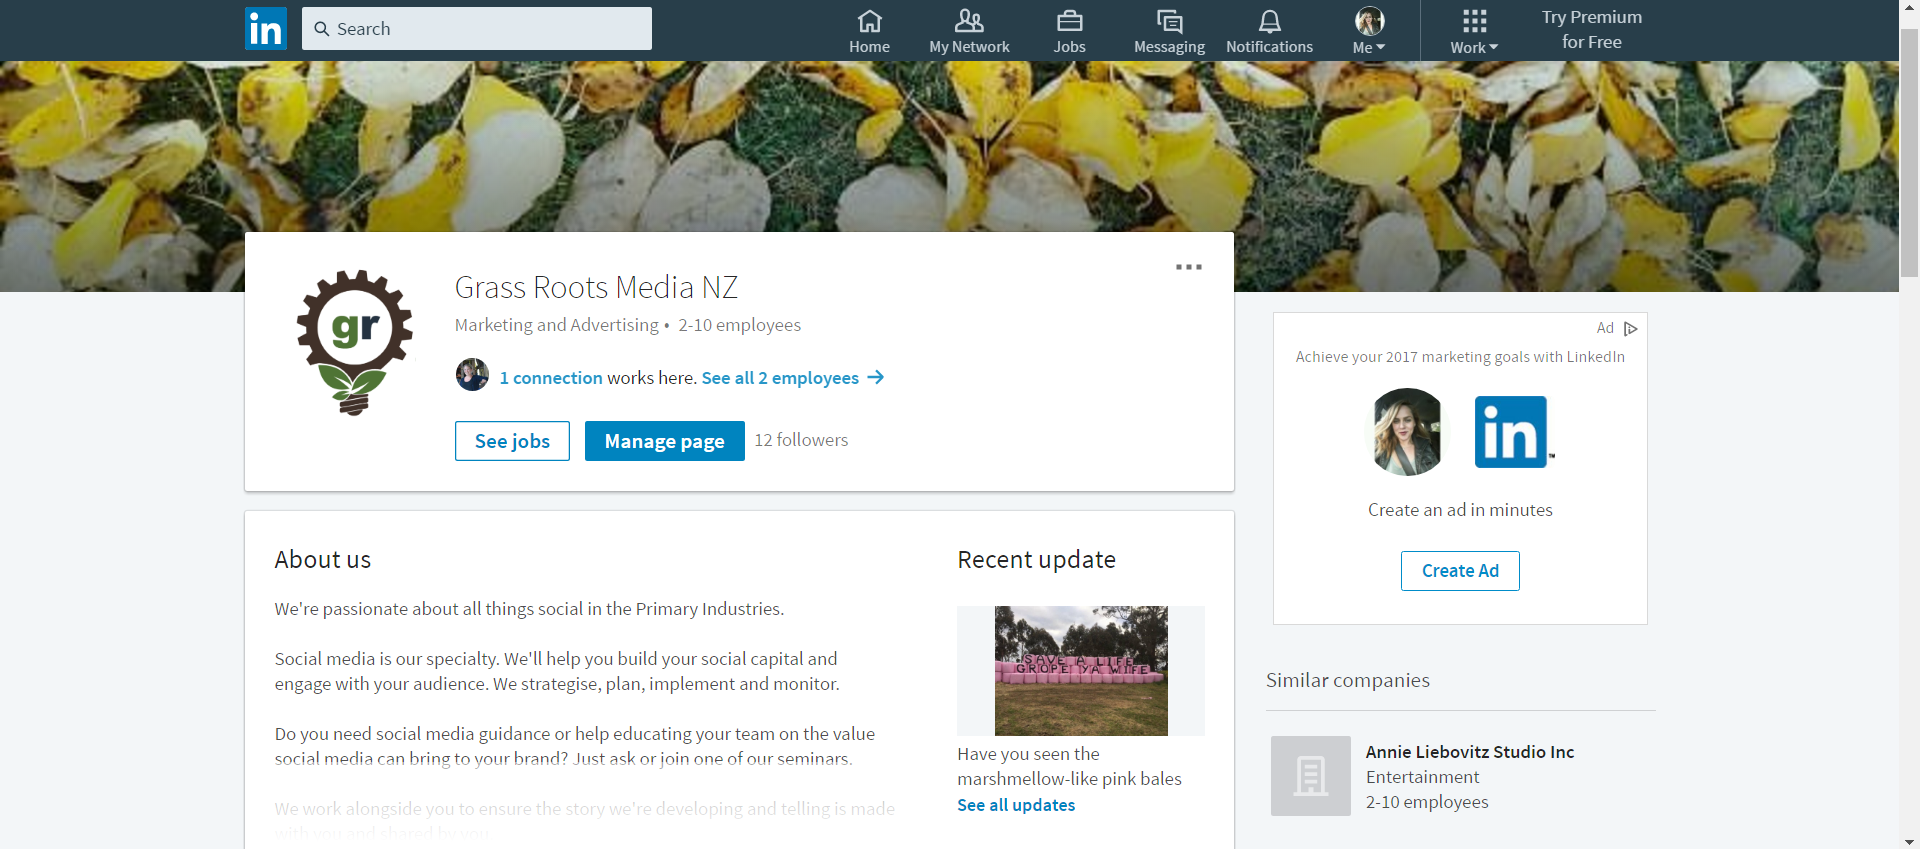
Task: Open the three-dot more options menu
Action: (1189, 267)
